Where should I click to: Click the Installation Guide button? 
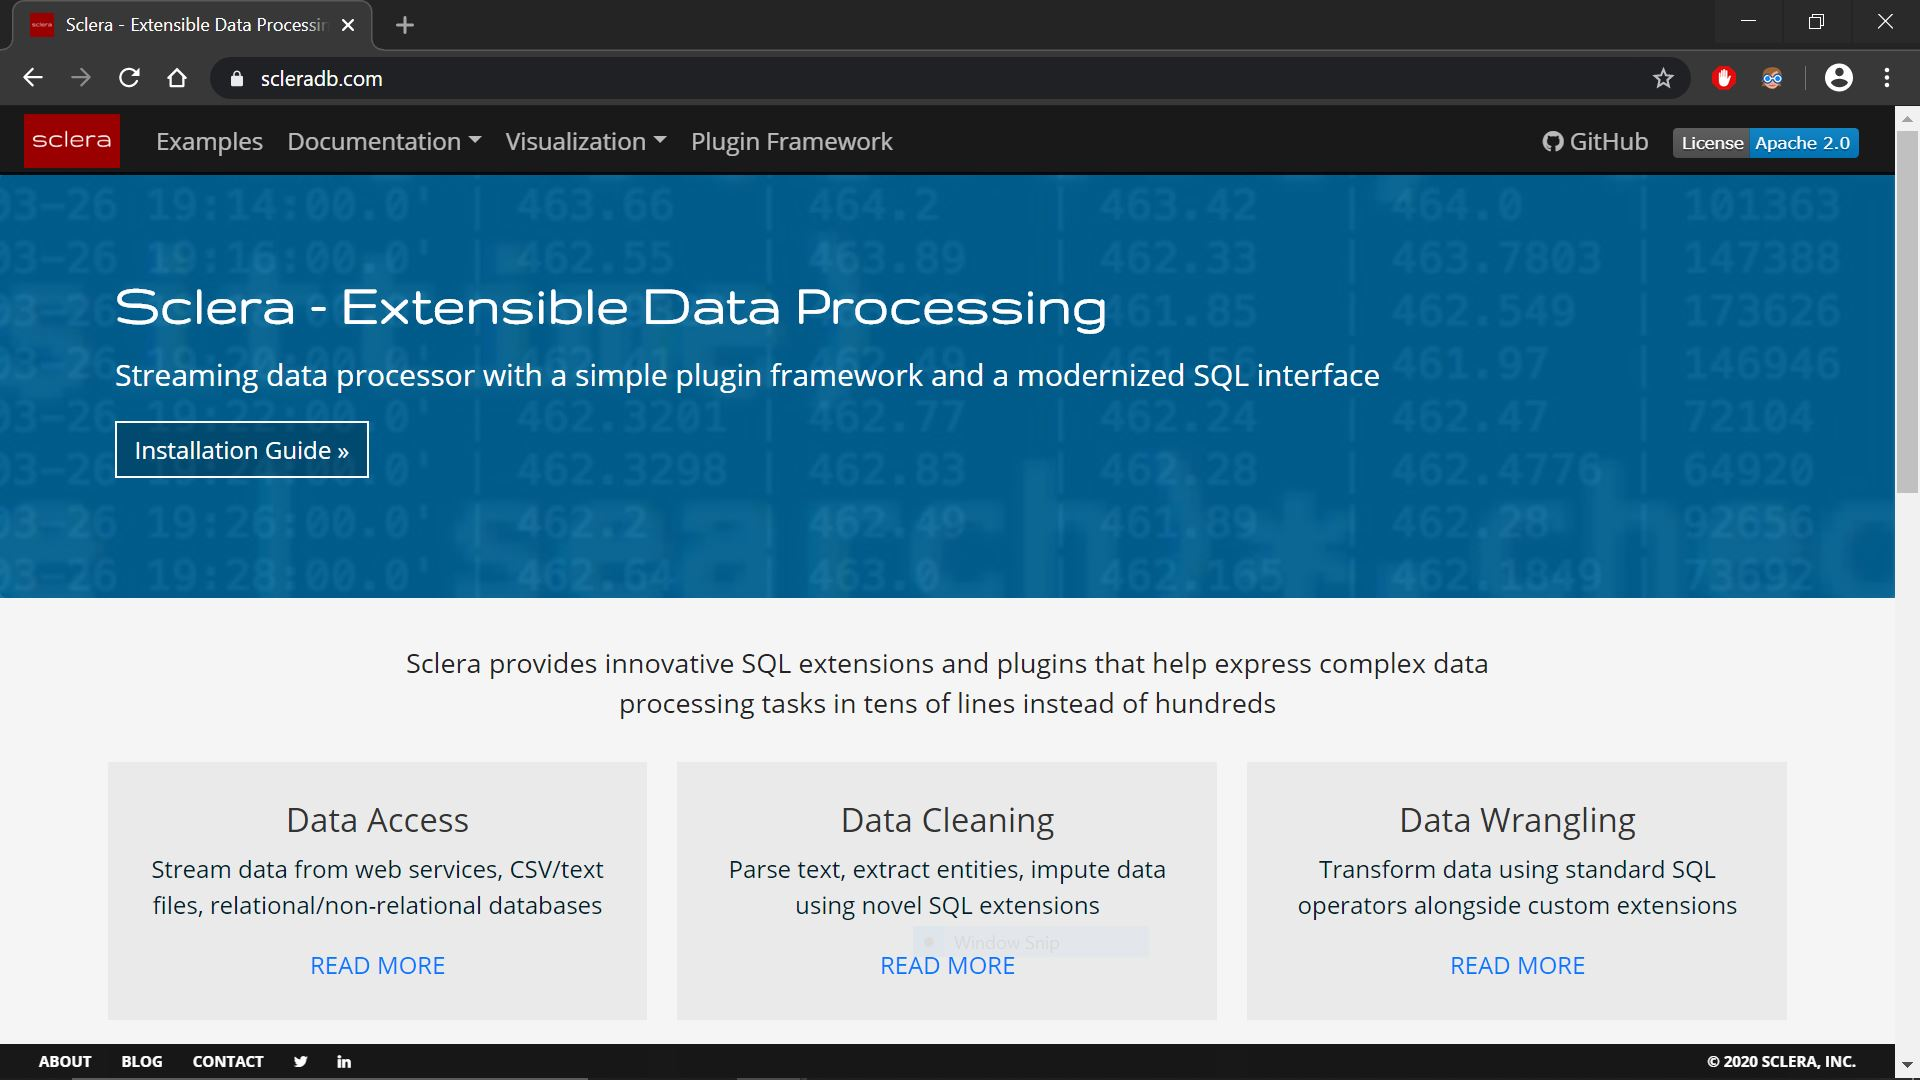(241, 450)
